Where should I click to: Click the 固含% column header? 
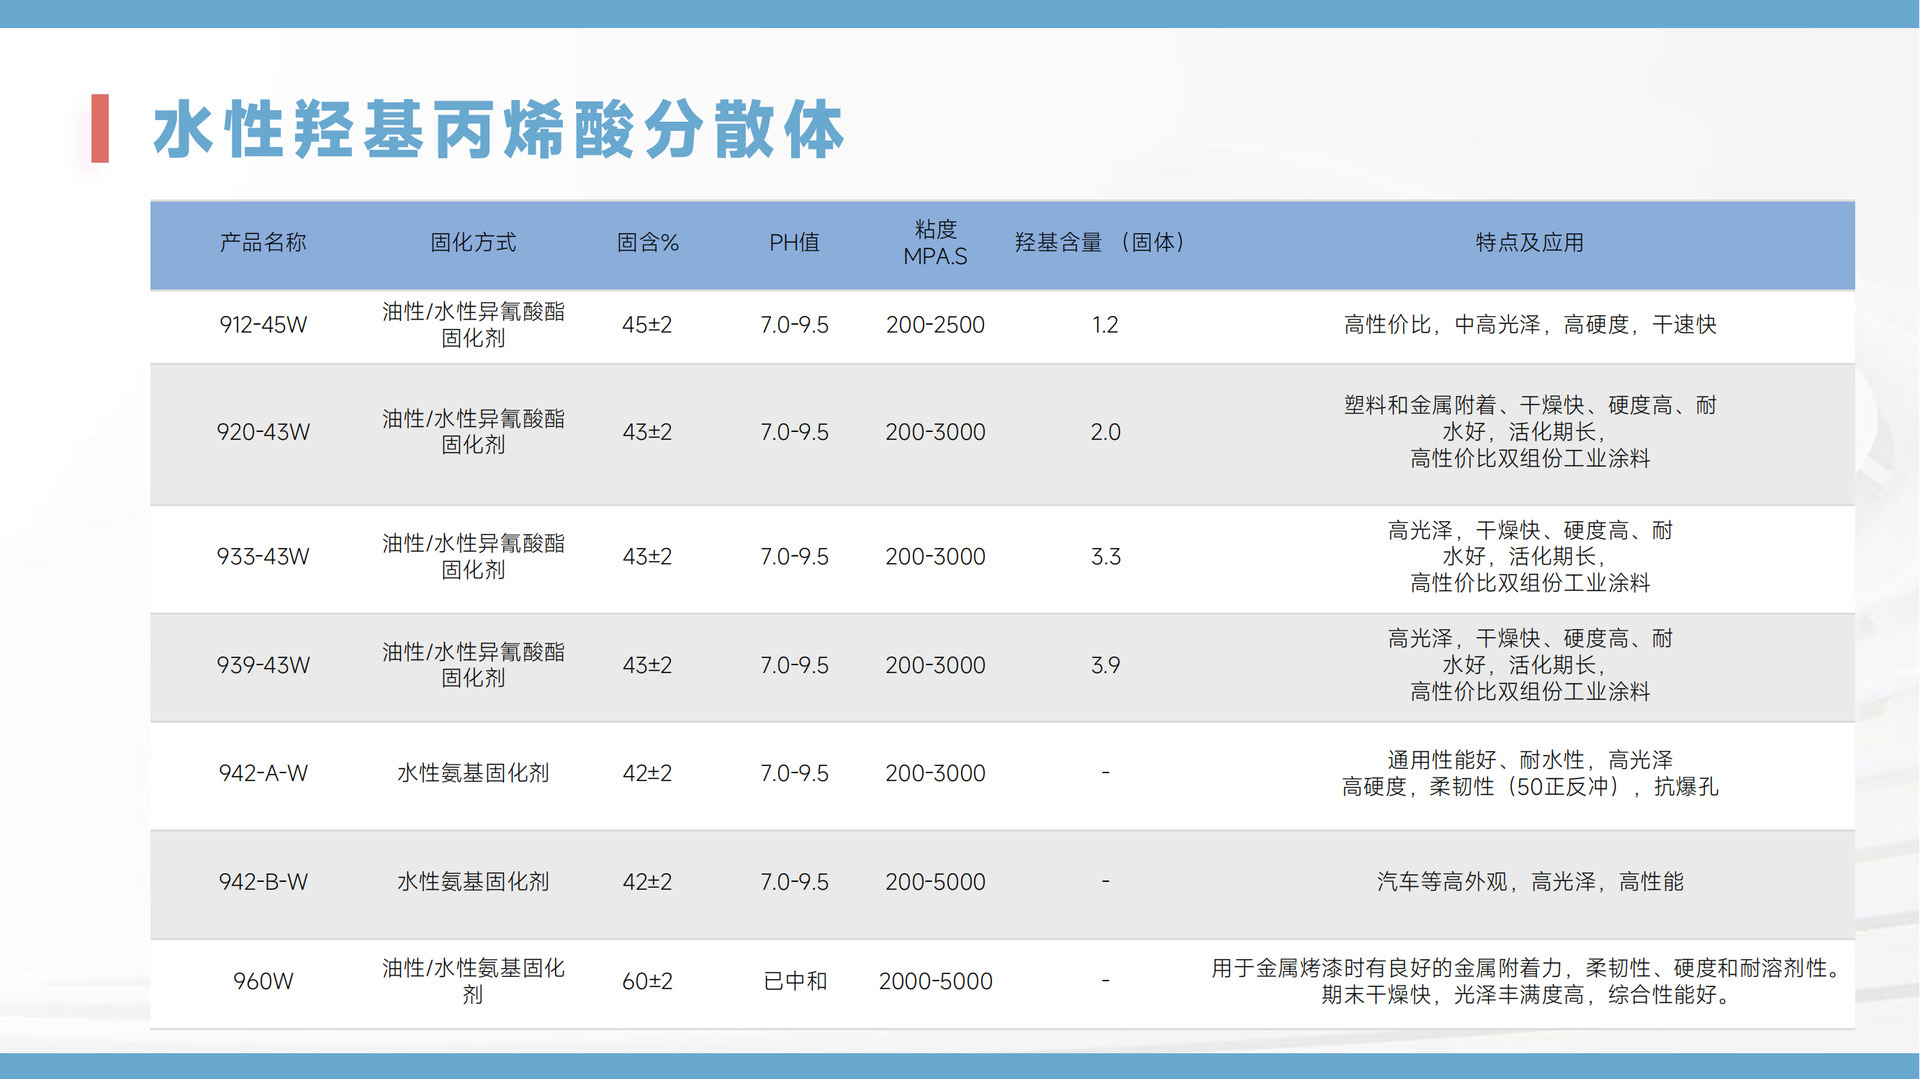647,243
